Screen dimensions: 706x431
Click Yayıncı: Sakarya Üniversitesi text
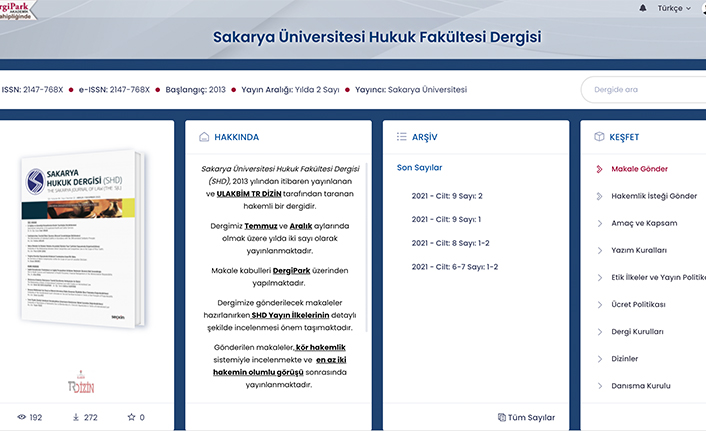click(411, 90)
